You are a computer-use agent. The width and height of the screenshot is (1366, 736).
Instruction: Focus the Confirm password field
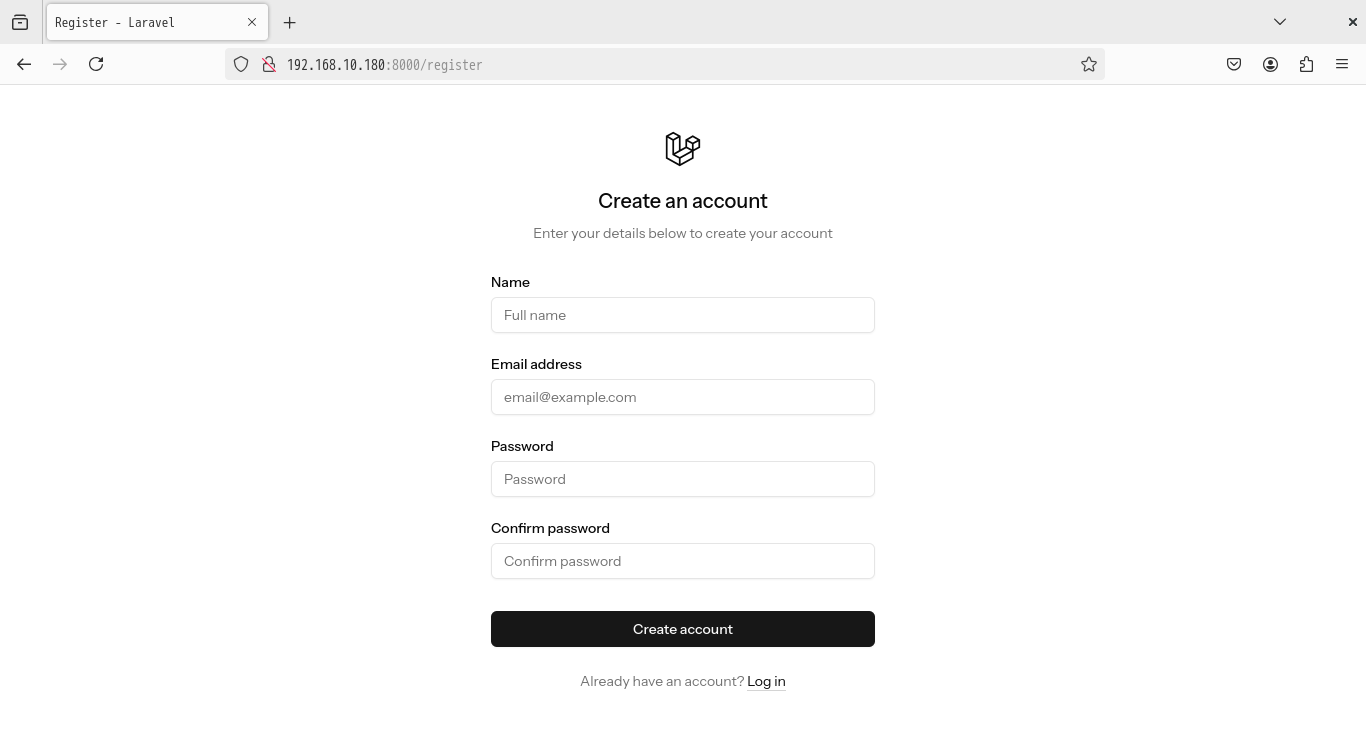[x=683, y=561]
